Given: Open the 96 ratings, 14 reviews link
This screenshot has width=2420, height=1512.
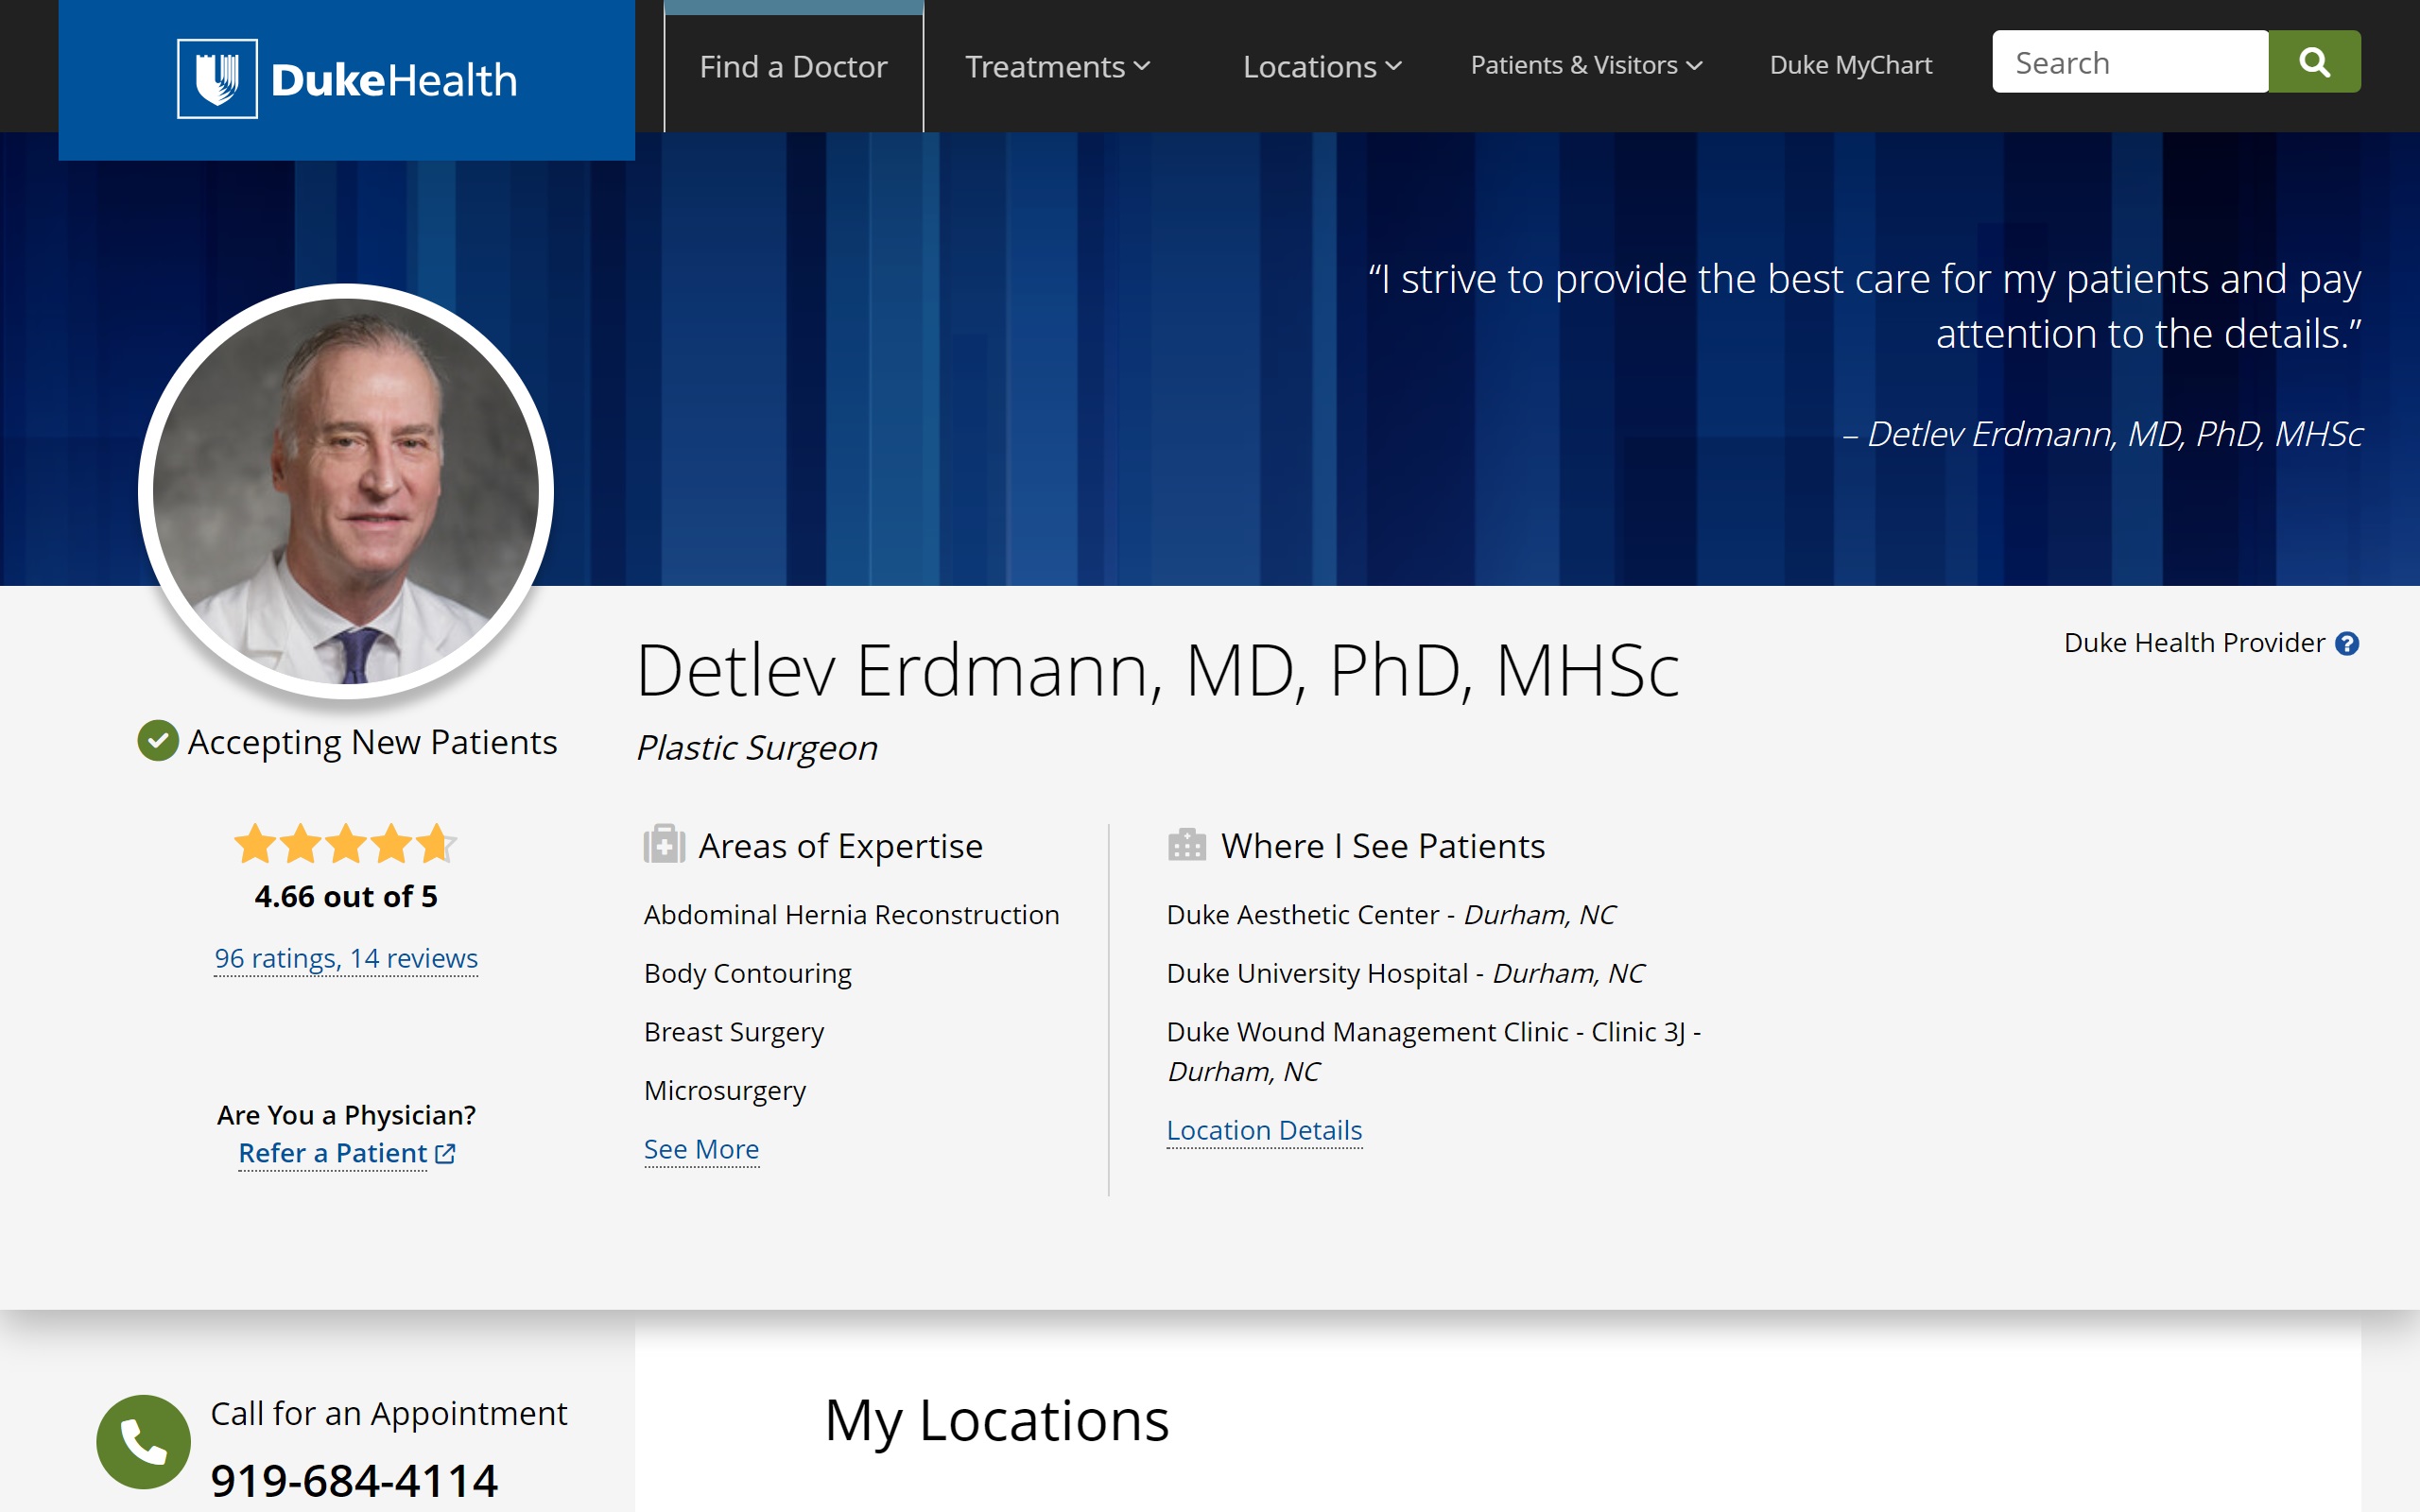Looking at the screenshot, I should (x=346, y=958).
